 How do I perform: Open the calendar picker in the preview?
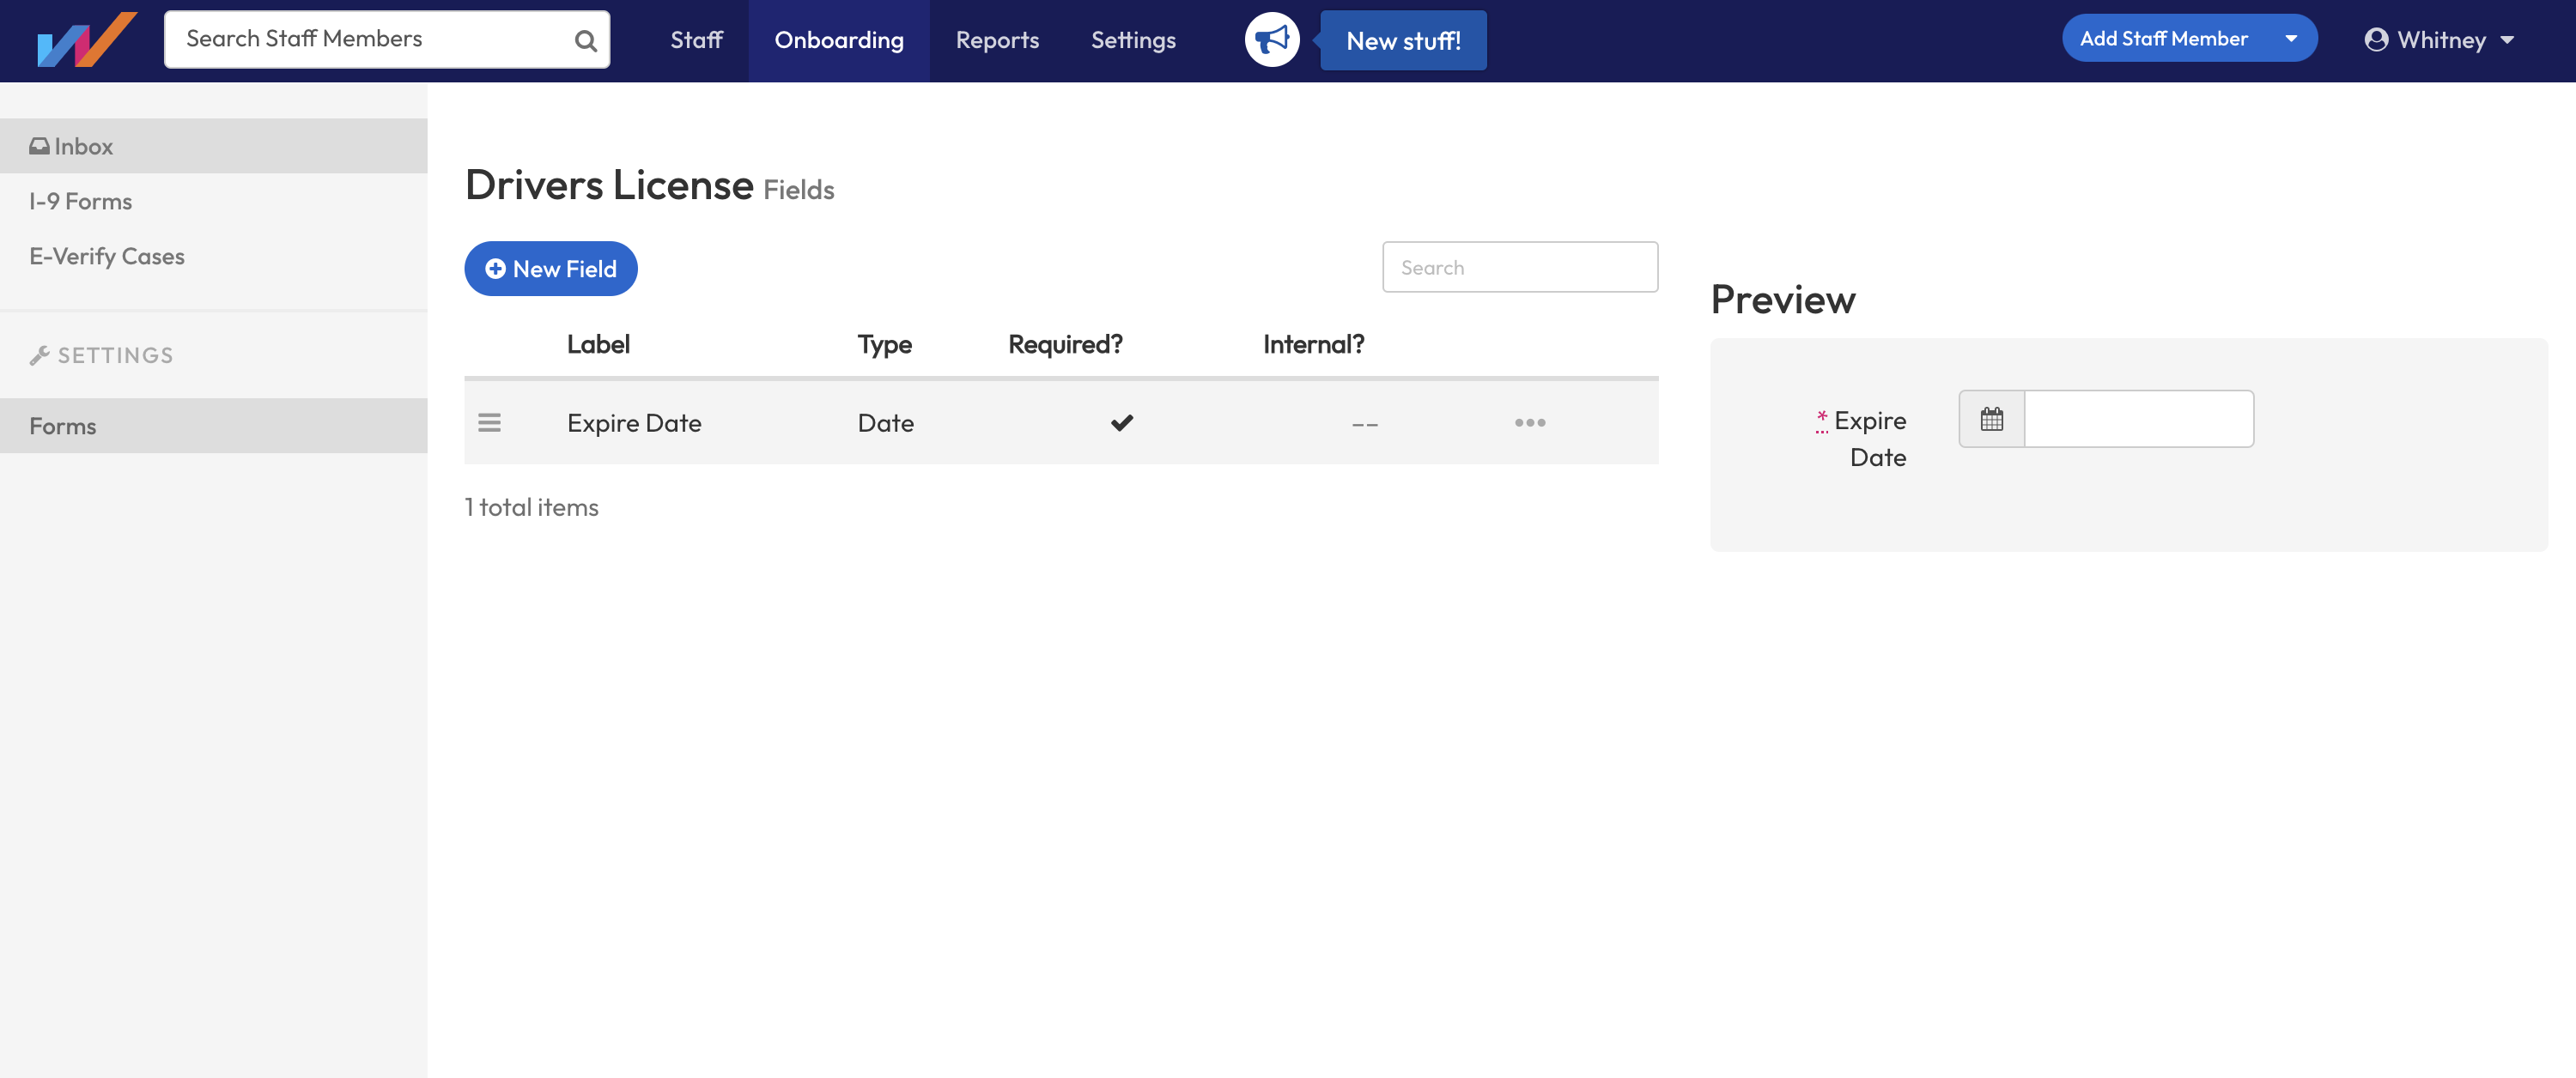click(x=1991, y=419)
